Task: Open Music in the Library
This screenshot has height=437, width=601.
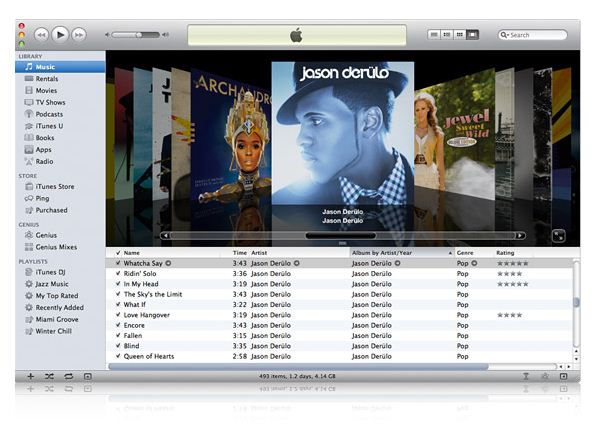Action: pyautogui.click(x=60, y=67)
